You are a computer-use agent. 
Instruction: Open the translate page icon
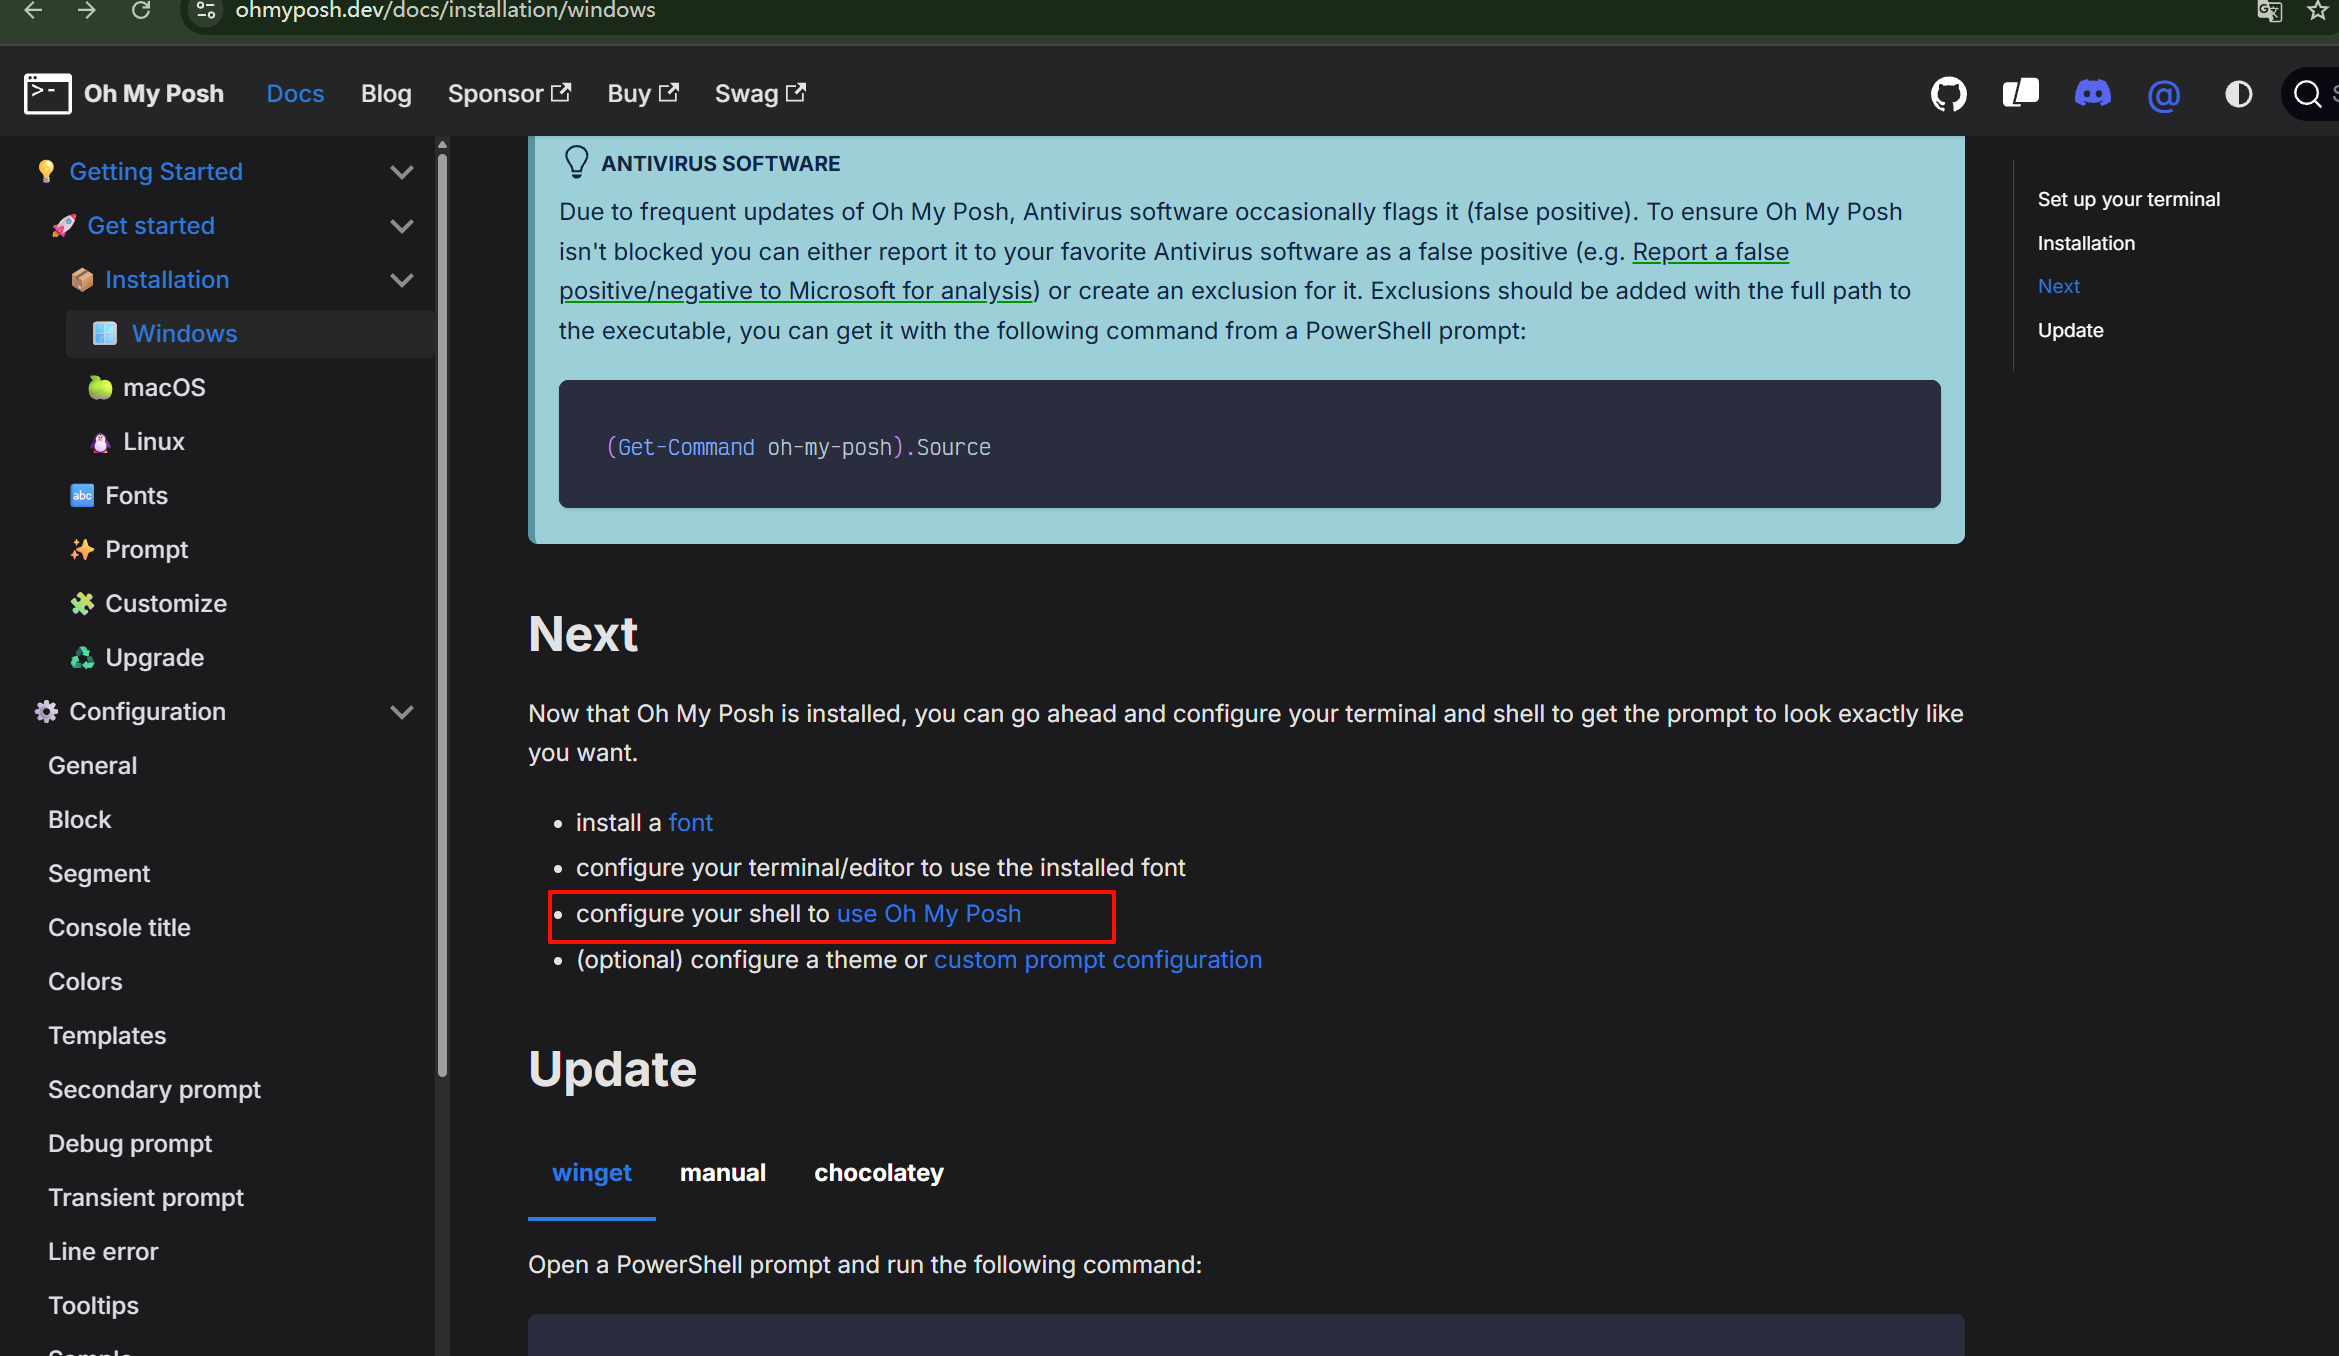coord(2269,11)
